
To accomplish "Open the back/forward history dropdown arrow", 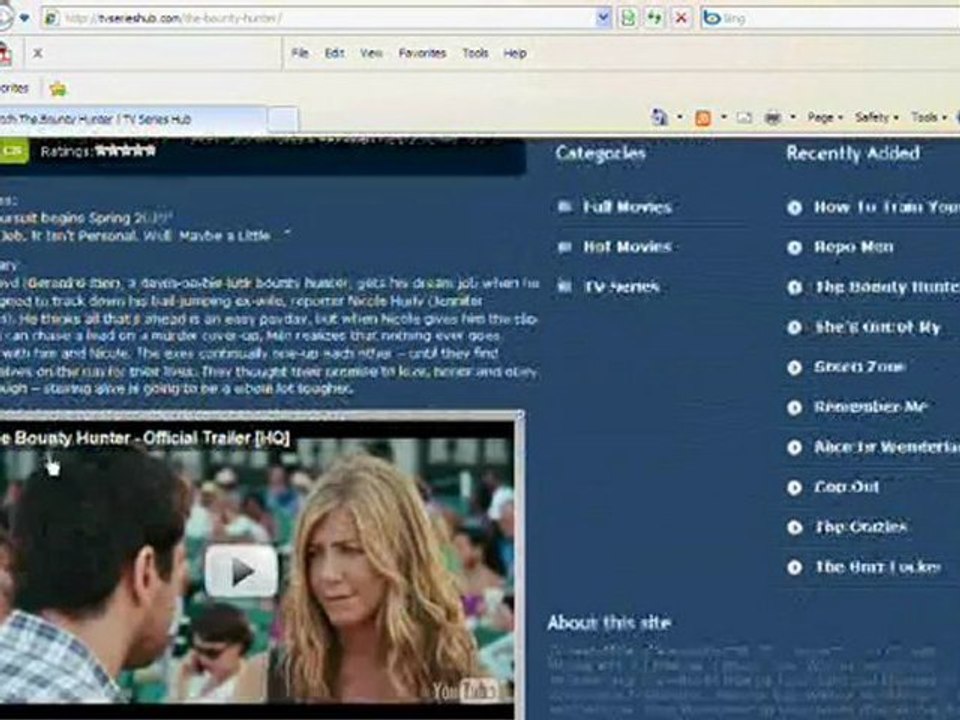I will tap(24, 18).
